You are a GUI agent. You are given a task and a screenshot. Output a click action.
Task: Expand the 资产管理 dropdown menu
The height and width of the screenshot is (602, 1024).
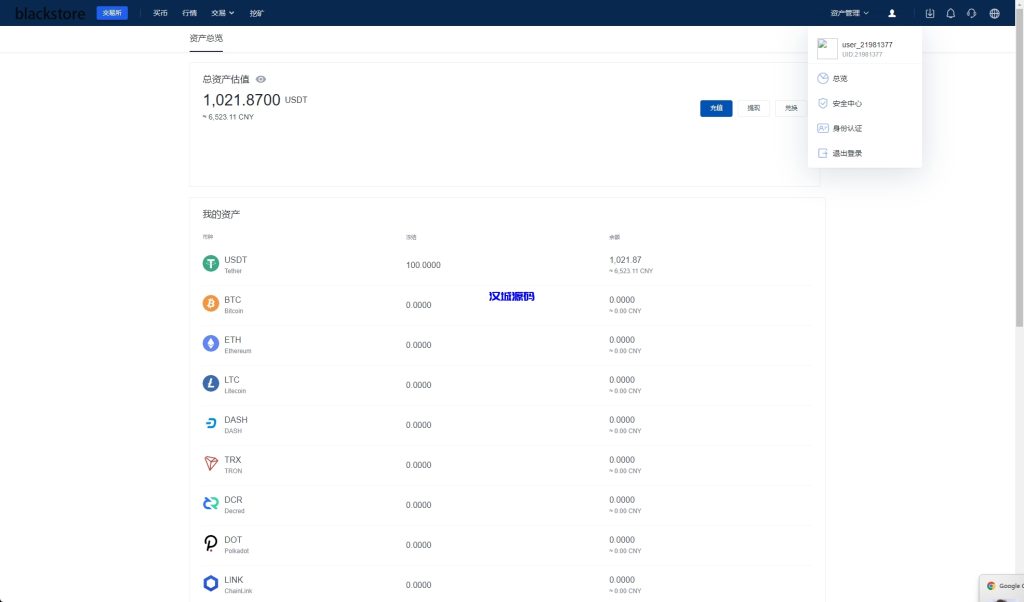(x=849, y=13)
